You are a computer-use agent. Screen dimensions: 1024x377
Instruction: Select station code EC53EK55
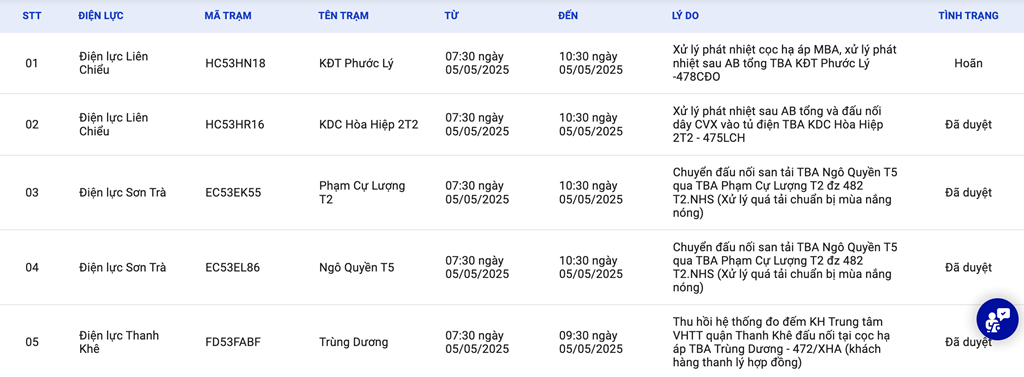click(233, 193)
